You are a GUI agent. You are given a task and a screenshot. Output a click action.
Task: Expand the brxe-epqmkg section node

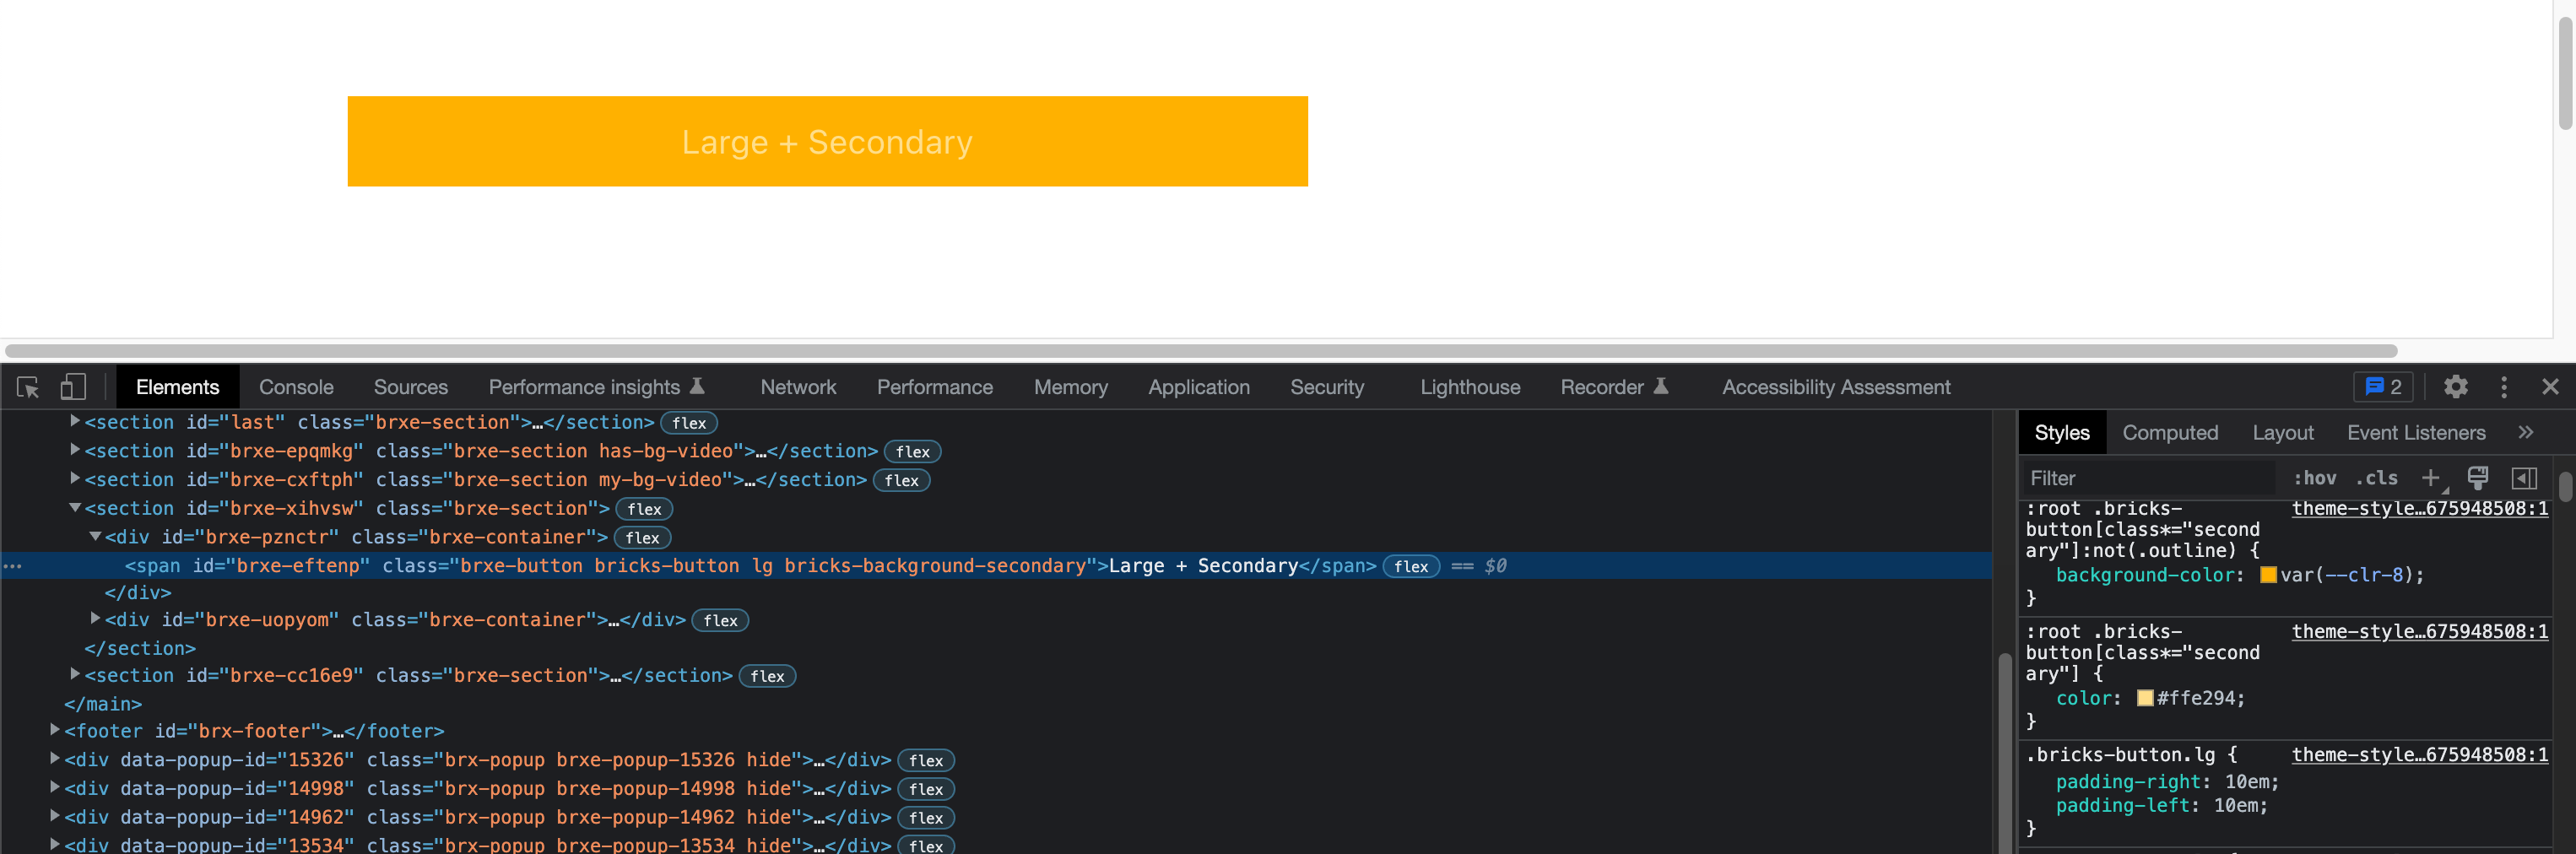[x=75, y=450]
